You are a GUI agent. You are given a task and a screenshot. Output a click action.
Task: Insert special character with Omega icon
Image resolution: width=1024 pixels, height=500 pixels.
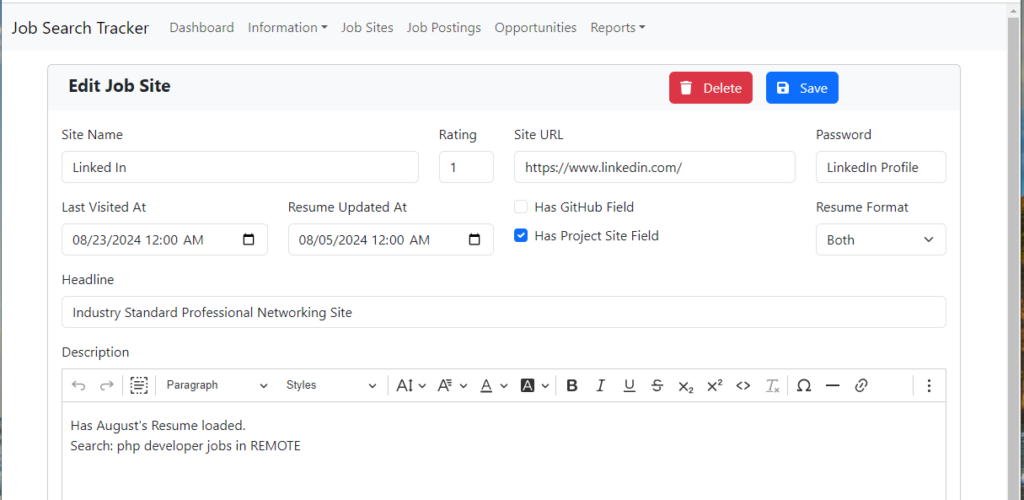coord(805,386)
